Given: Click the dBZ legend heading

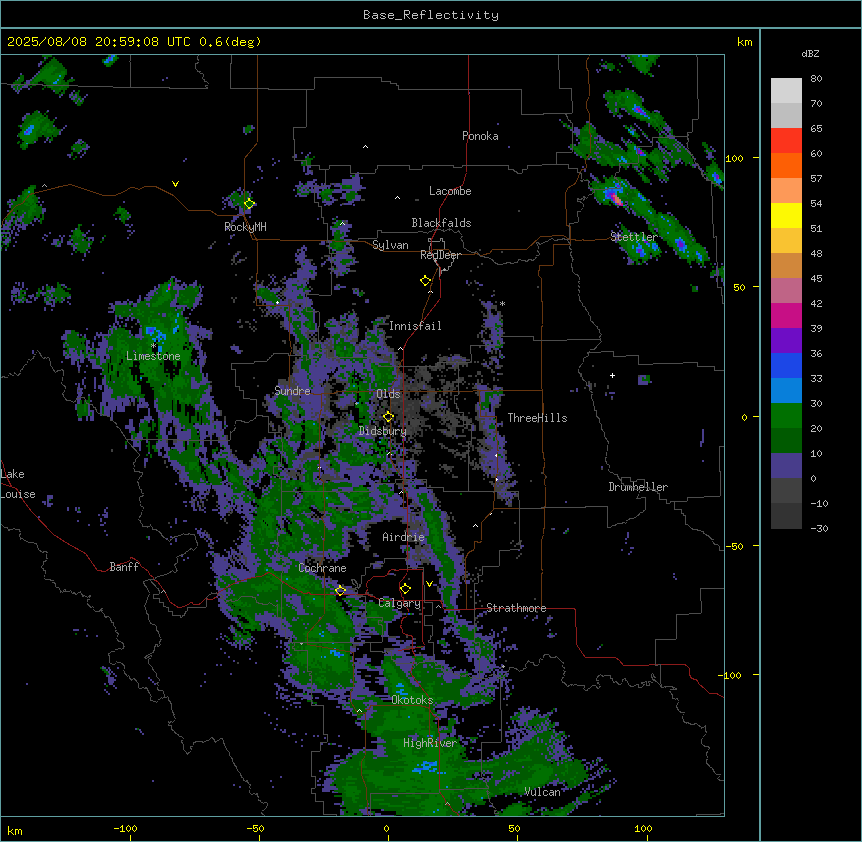Looking at the screenshot, I should click(810, 53).
